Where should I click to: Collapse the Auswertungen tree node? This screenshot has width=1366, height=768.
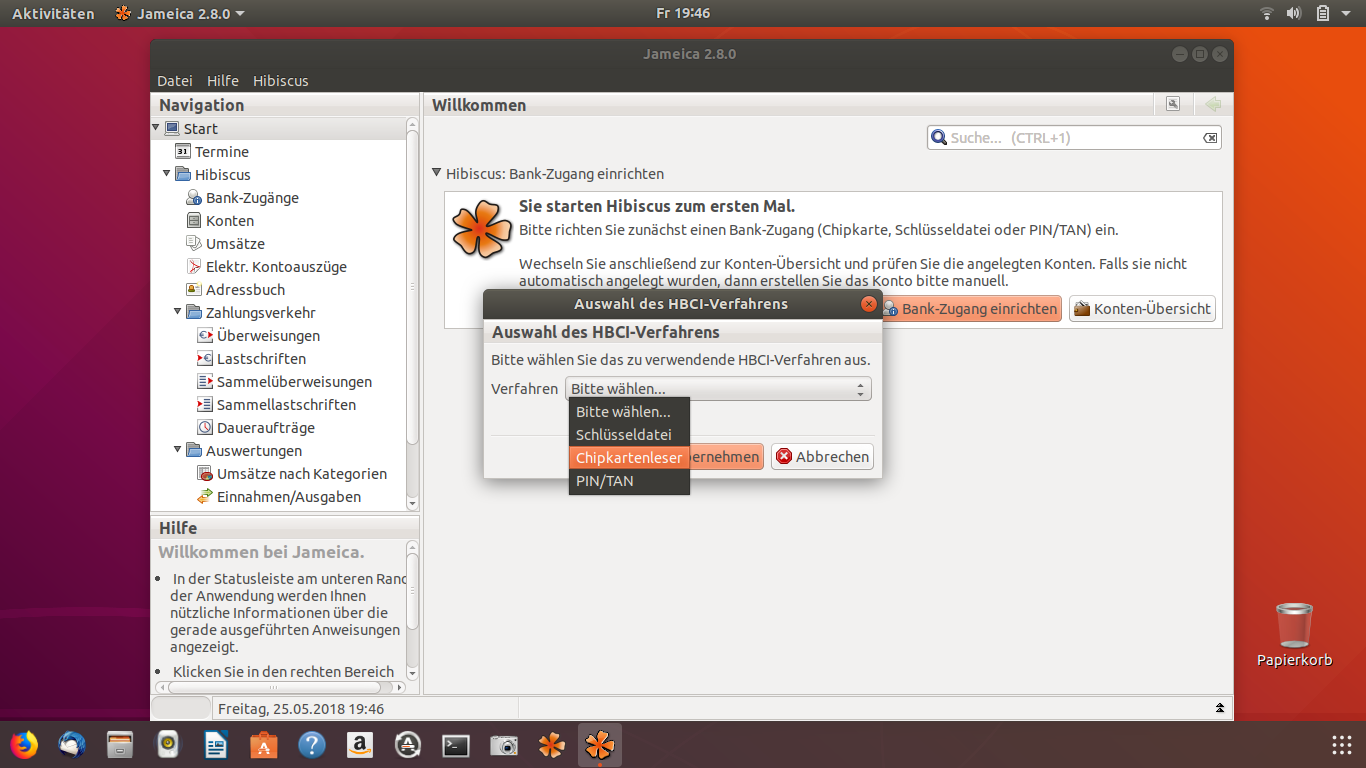pyautogui.click(x=178, y=449)
